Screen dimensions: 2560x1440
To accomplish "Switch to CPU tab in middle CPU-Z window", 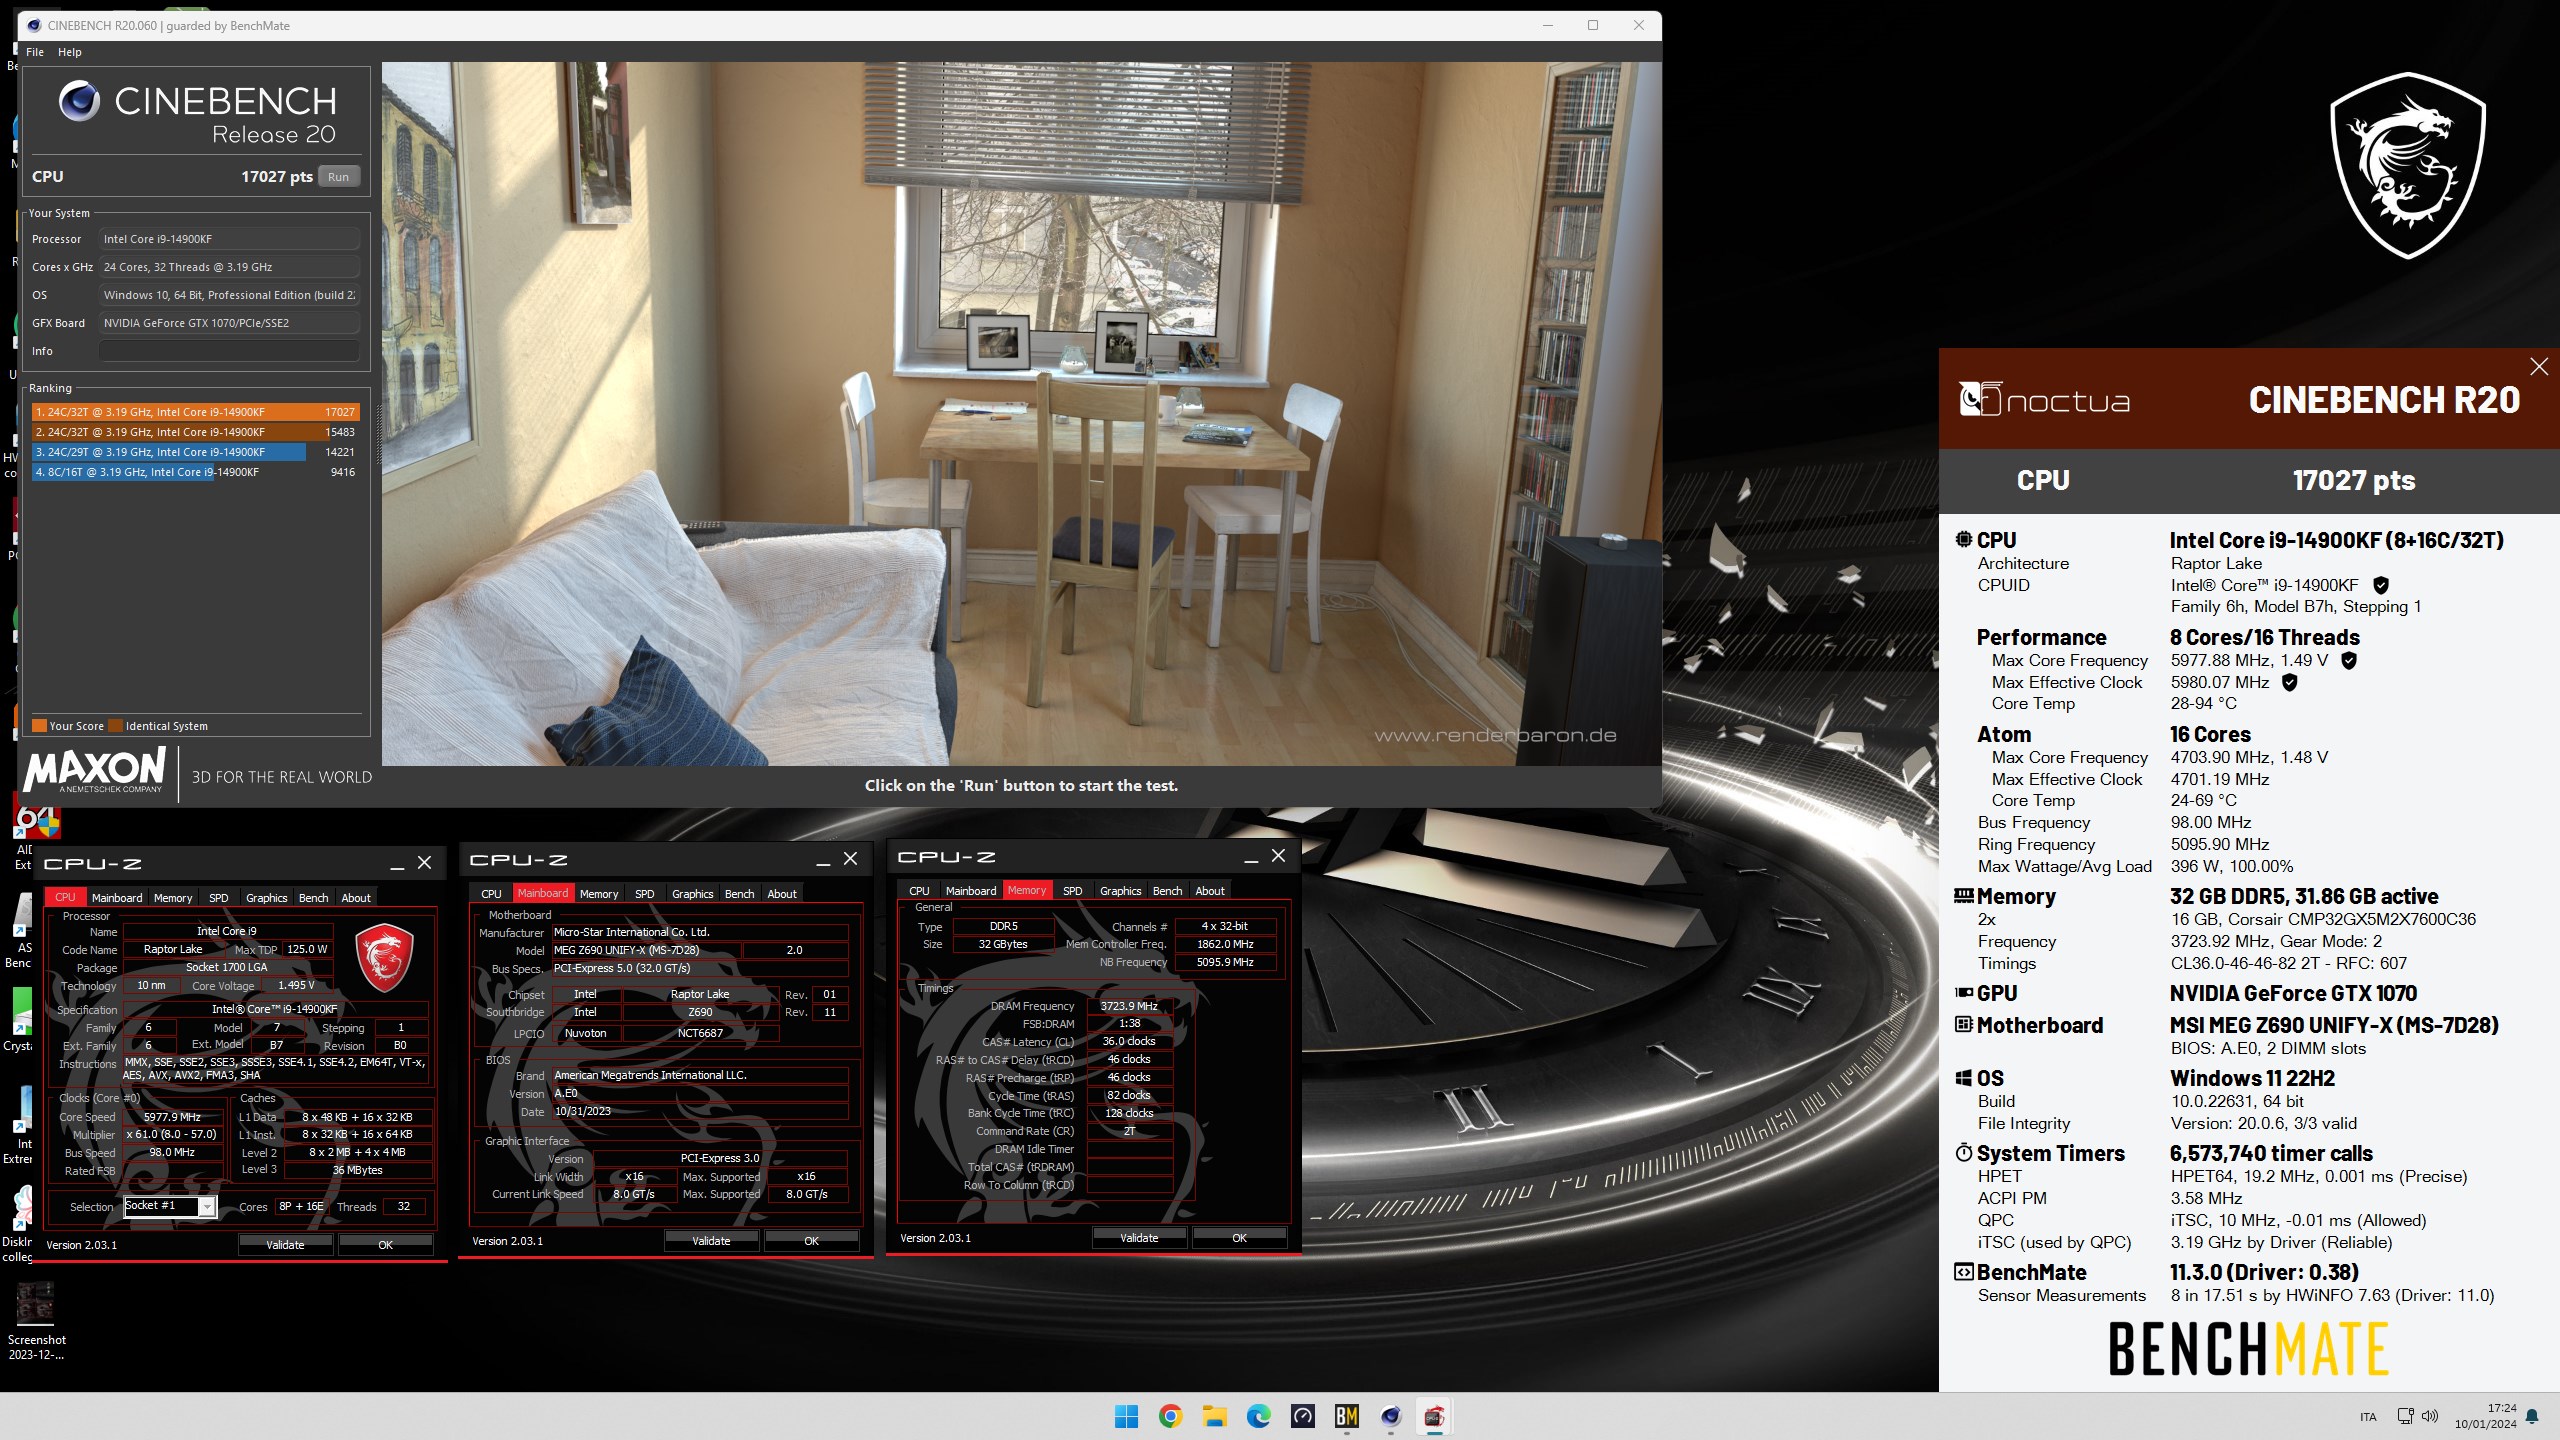I will click(491, 894).
